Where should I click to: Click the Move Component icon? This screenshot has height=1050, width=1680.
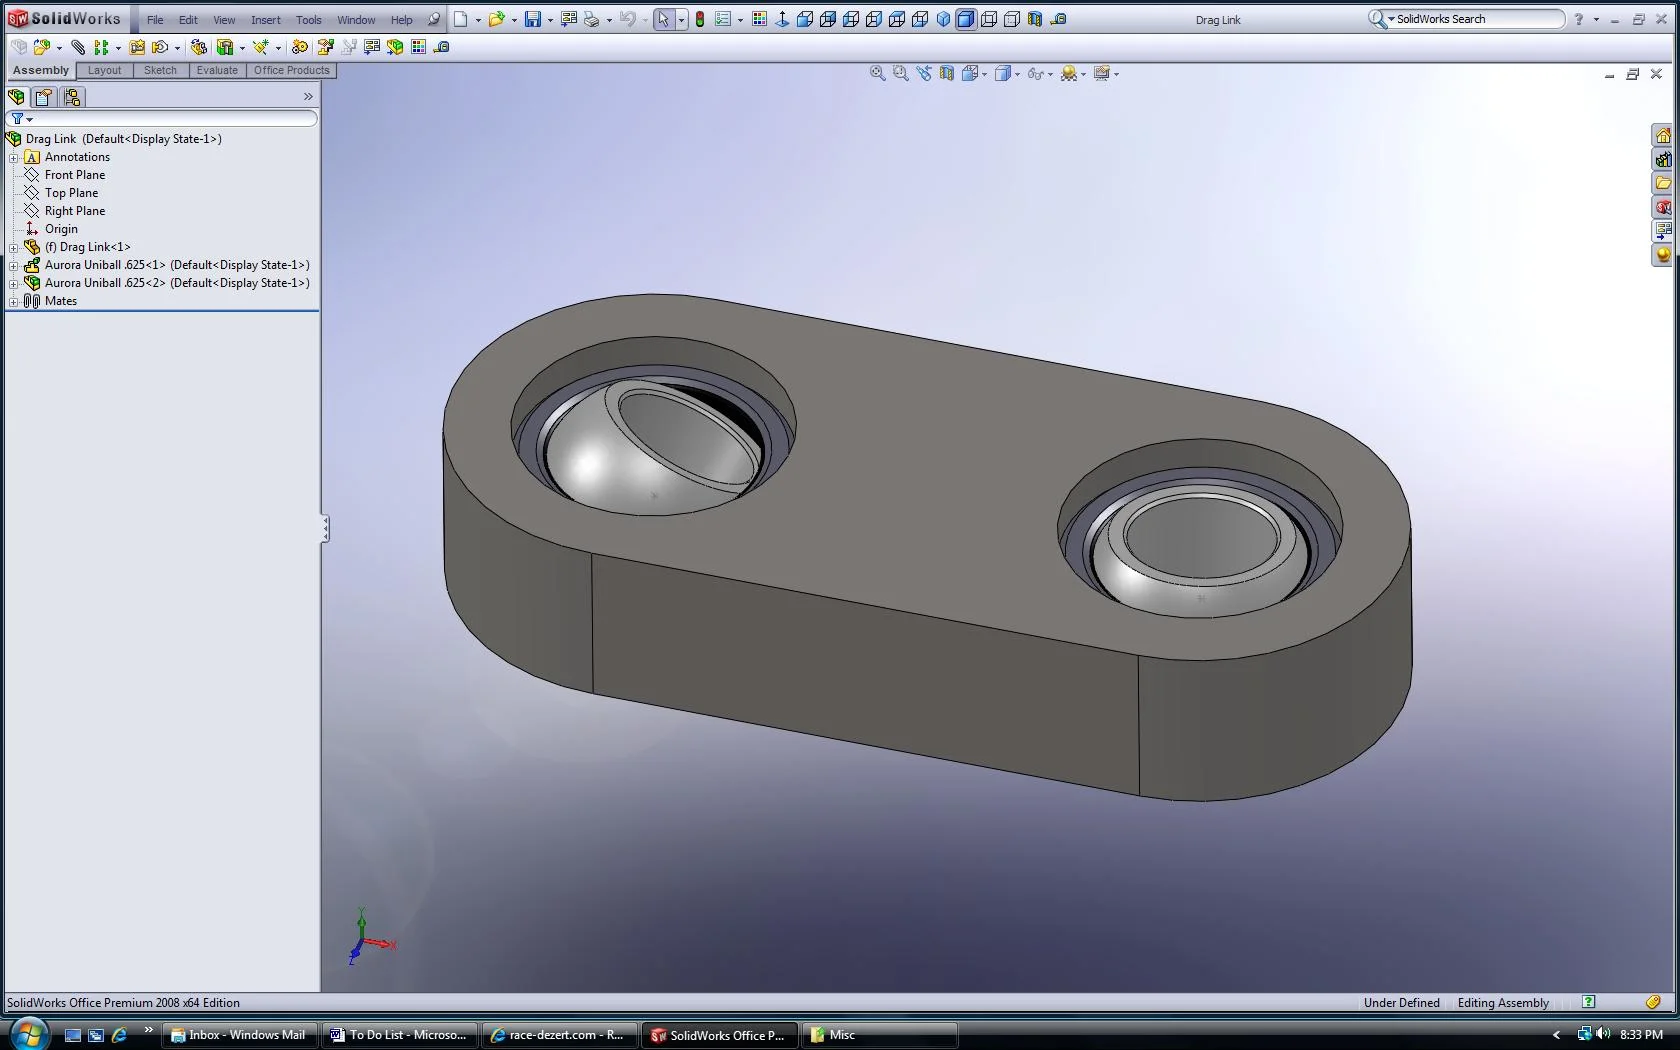tap(160, 47)
